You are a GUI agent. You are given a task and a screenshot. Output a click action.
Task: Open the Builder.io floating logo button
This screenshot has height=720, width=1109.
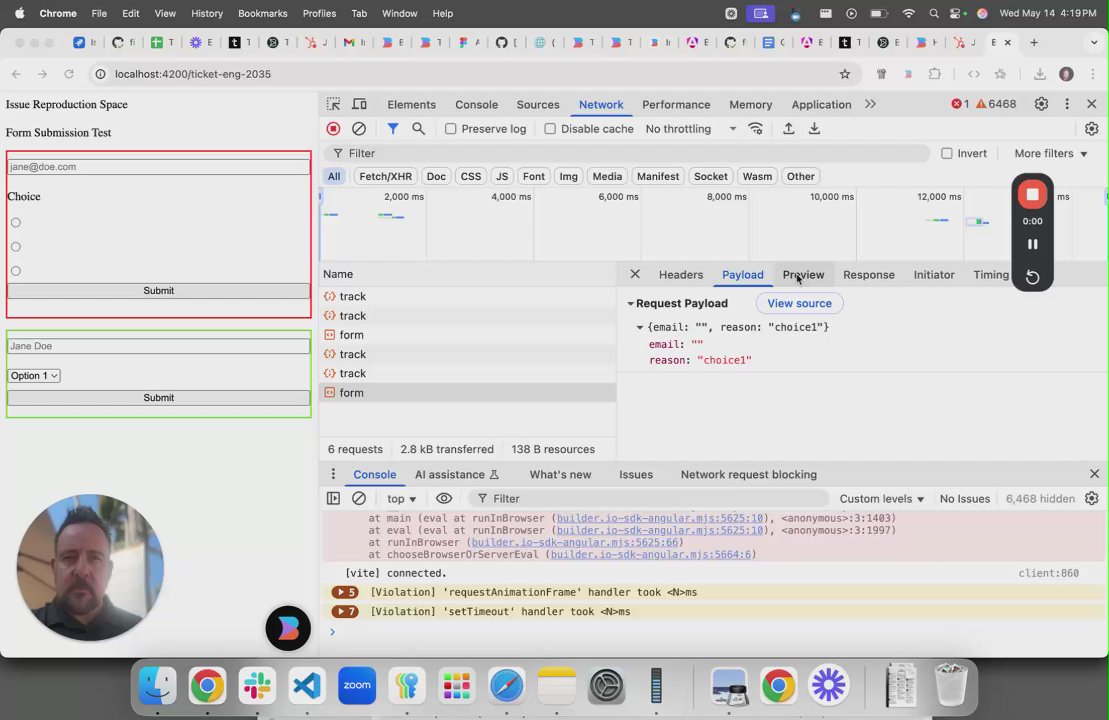[288, 628]
